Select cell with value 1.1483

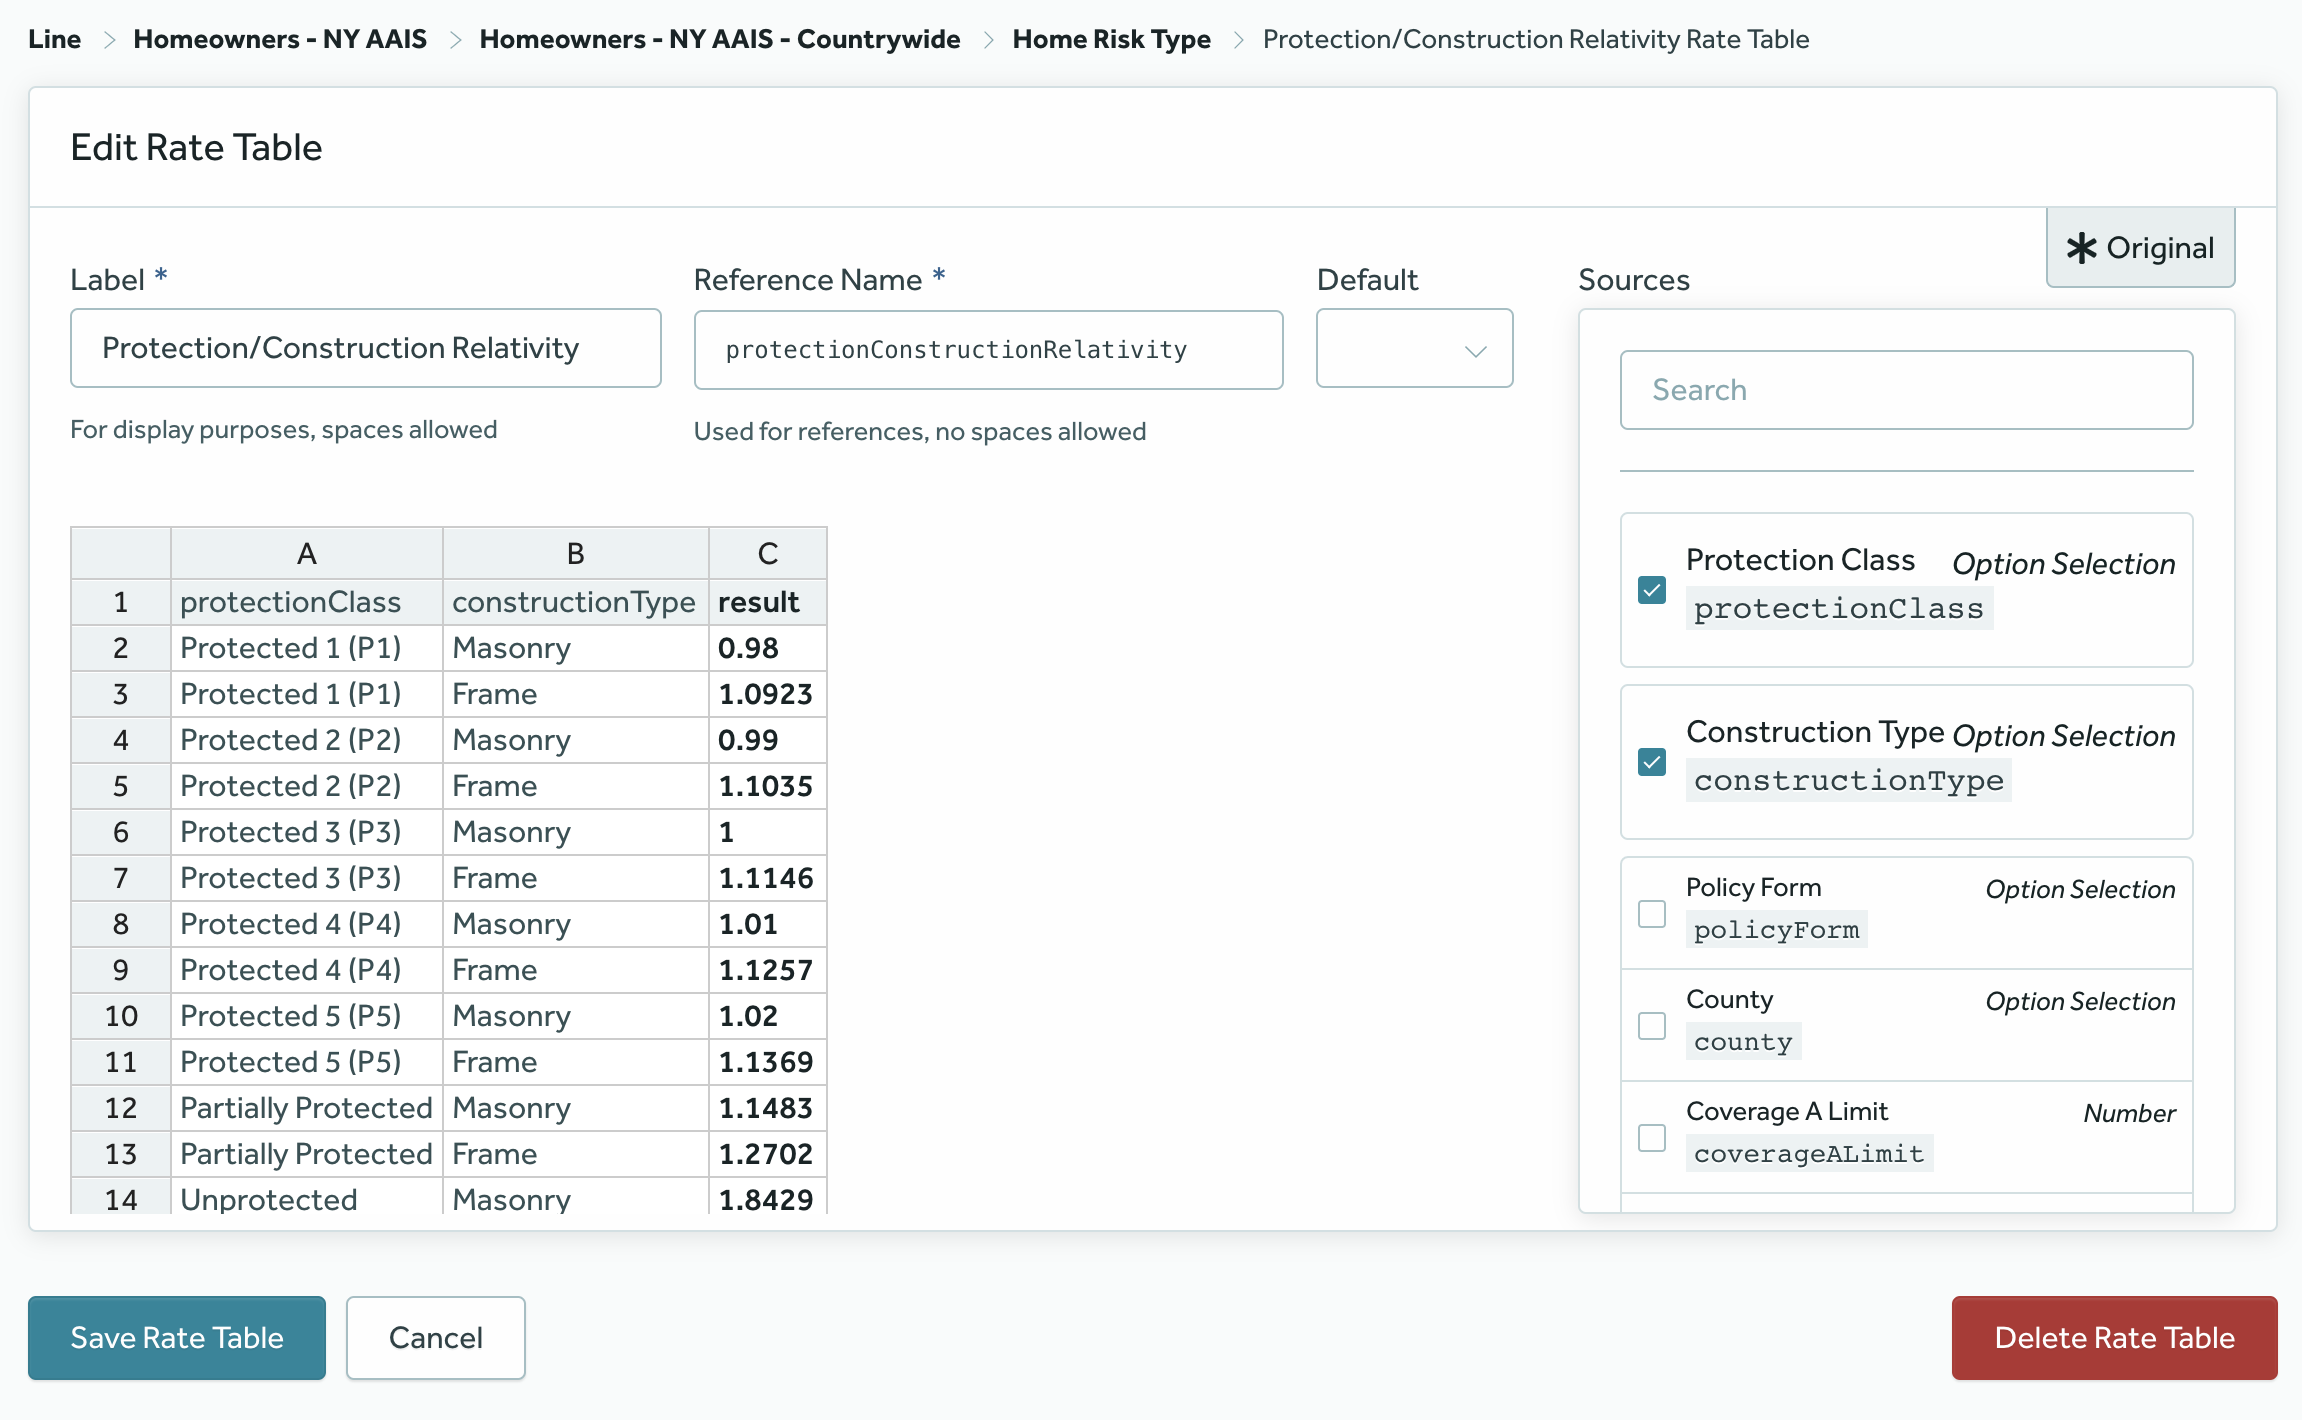(768, 1108)
